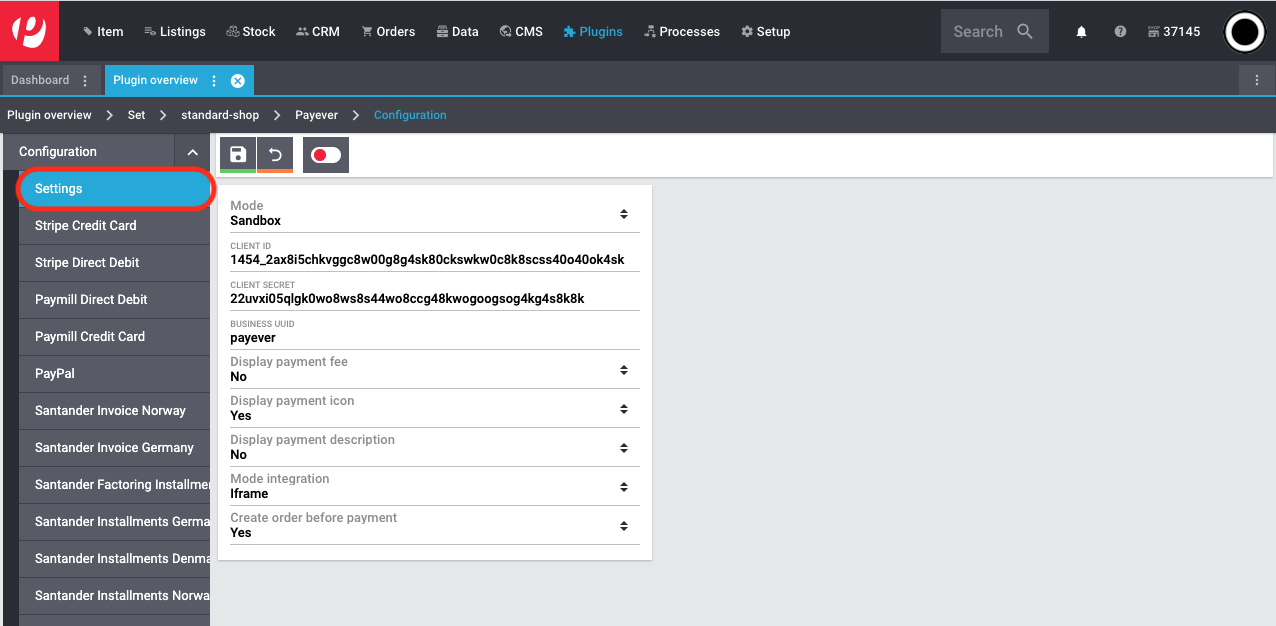Go to the standard-shop breadcrumb
The width and height of the screenshot is (1276, 626).
coord(220,115)
